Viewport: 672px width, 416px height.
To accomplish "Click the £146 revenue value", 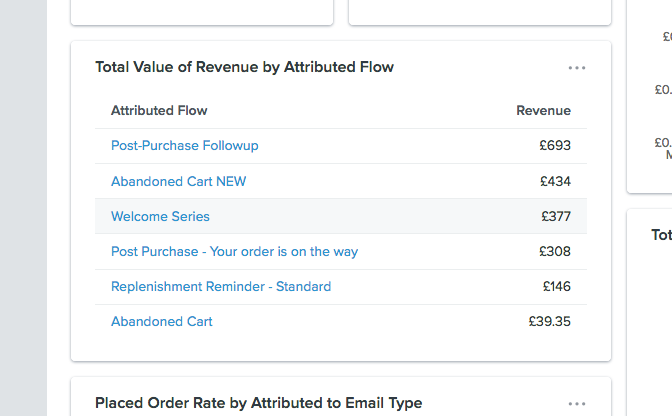I will [x=556, y=286].
